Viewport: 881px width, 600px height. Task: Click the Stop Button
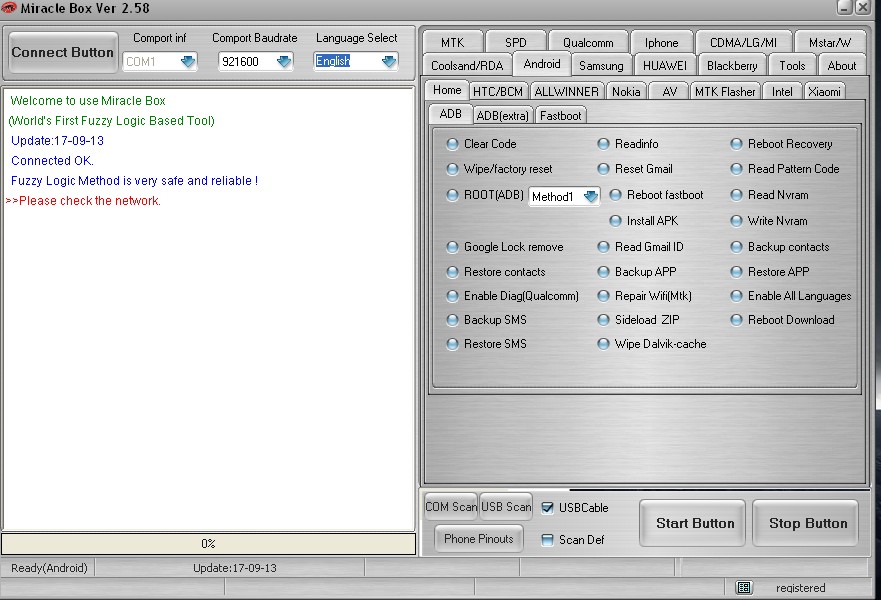806,523
